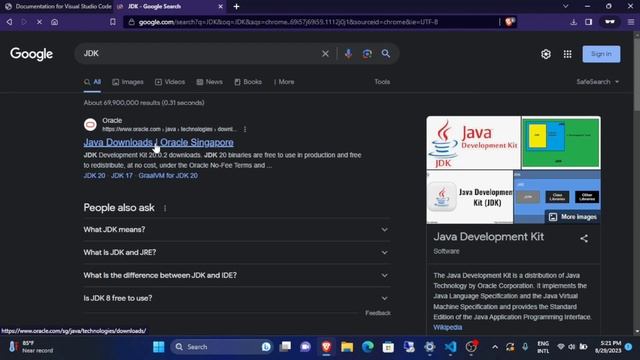Open tab search dropdown arrow
This screenshot has height=360, width=640.
[565, 7]
